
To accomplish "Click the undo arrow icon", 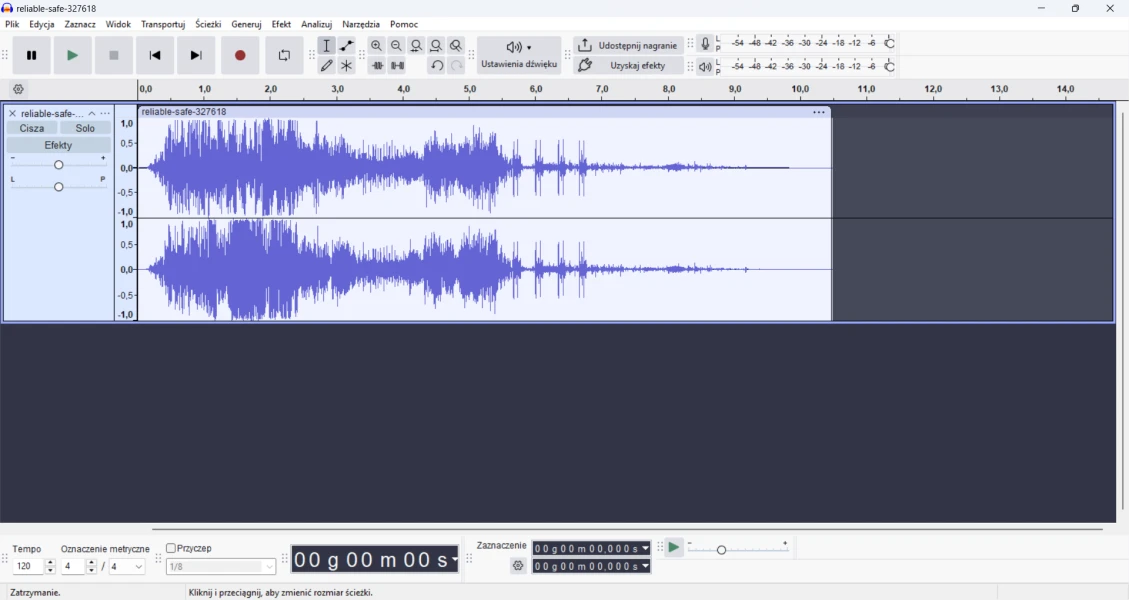I will point(437,66).
